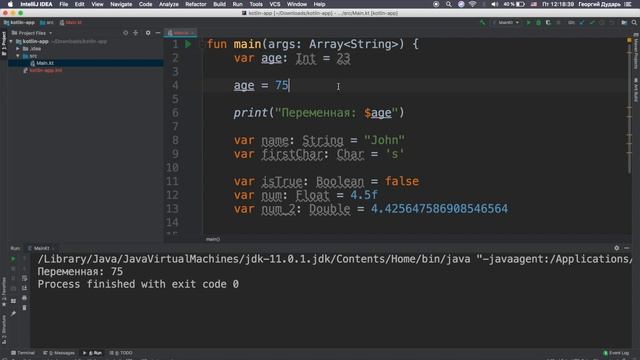This screenshot has width=640, height=360.
Task: Open the Project tool window side tab
Action: click(4, 43)
